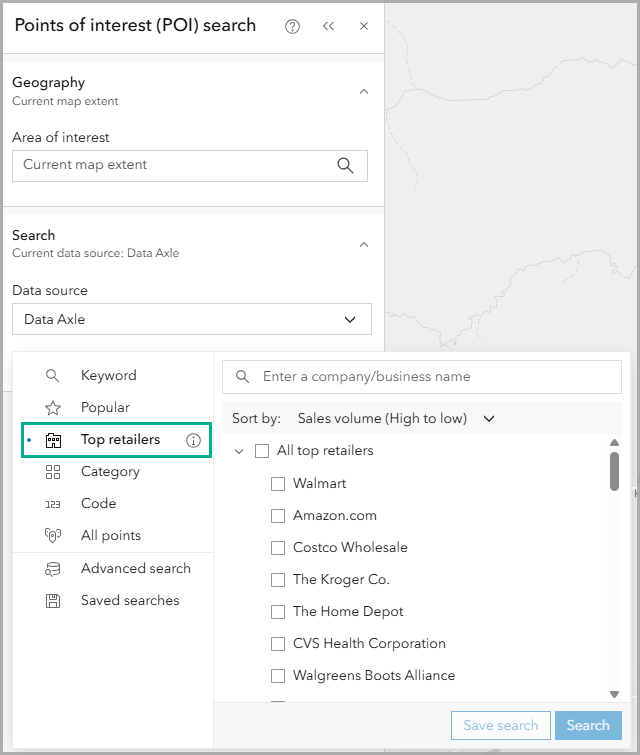Click the magnifier in company name search box
640x755 pixels.
click(x=243, y=377)
